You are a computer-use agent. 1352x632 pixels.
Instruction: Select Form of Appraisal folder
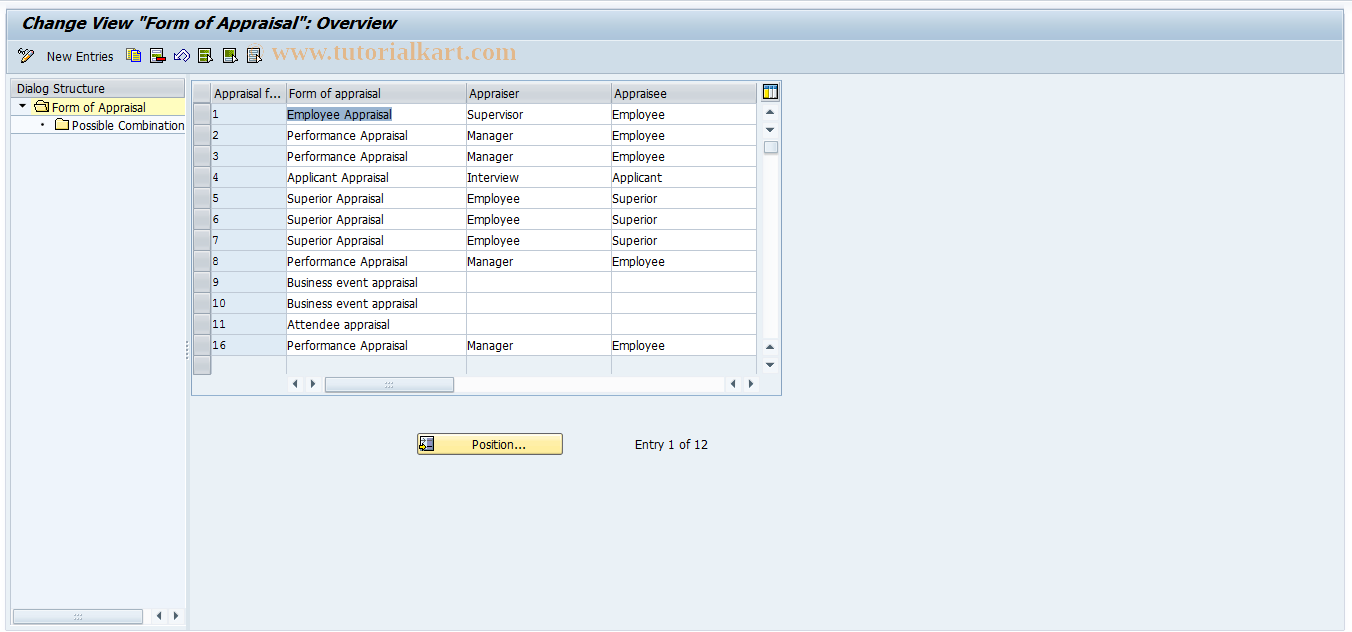coord(98,107)
